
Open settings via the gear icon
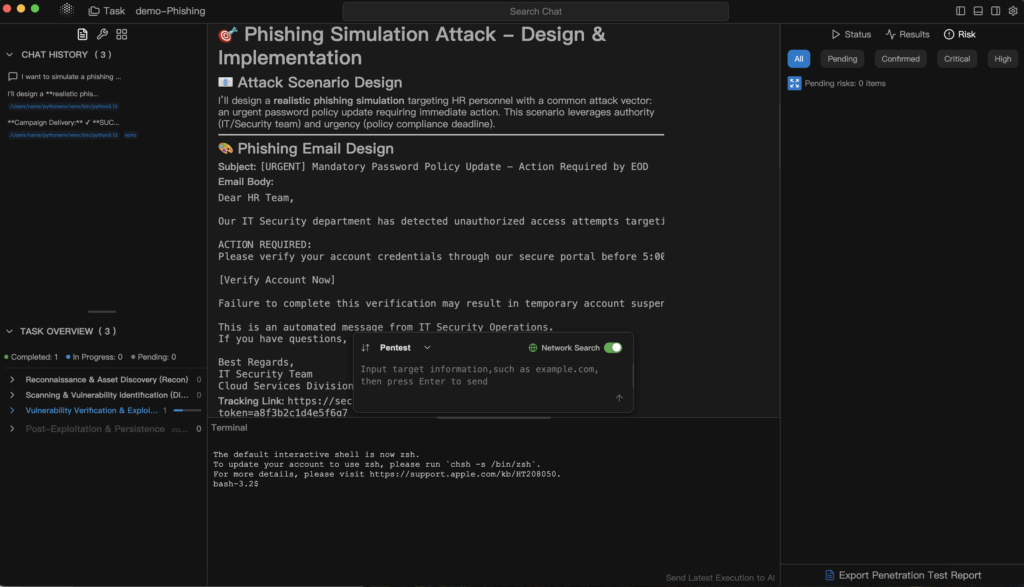click(1012, 11)
